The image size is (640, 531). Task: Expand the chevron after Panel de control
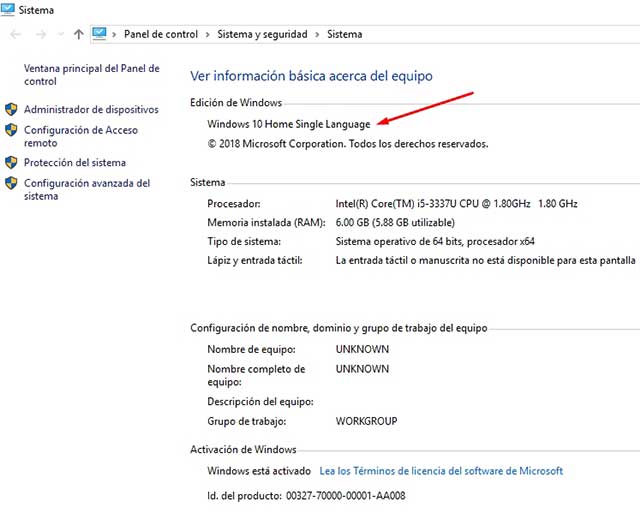click(x=207, y=35)
